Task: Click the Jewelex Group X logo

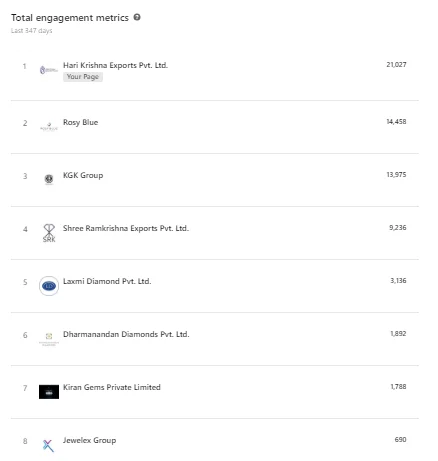Action: (x=48, y=445)
